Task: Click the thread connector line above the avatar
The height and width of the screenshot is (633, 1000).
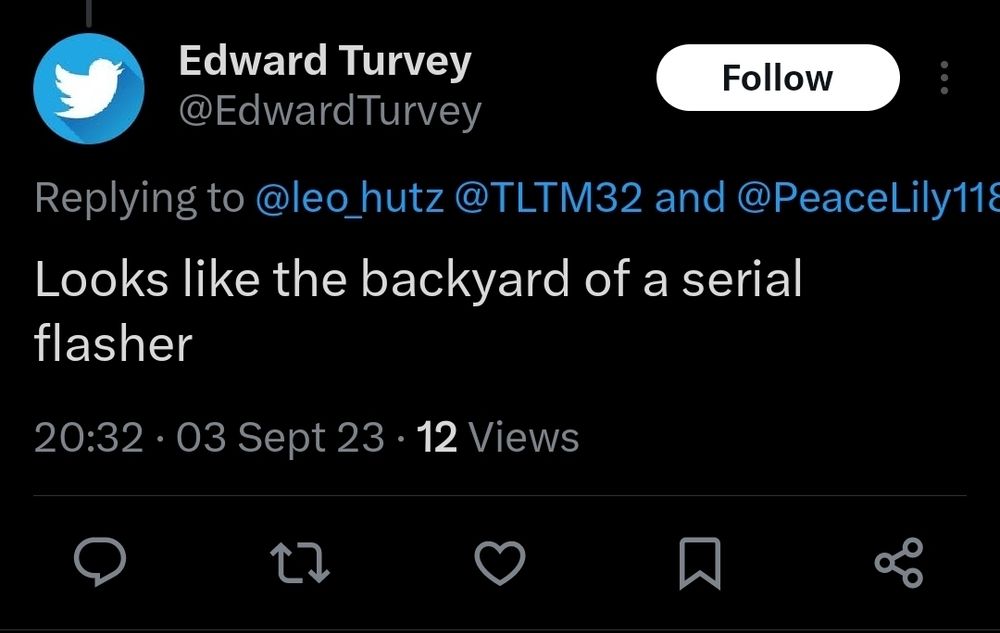Action: 88,12
